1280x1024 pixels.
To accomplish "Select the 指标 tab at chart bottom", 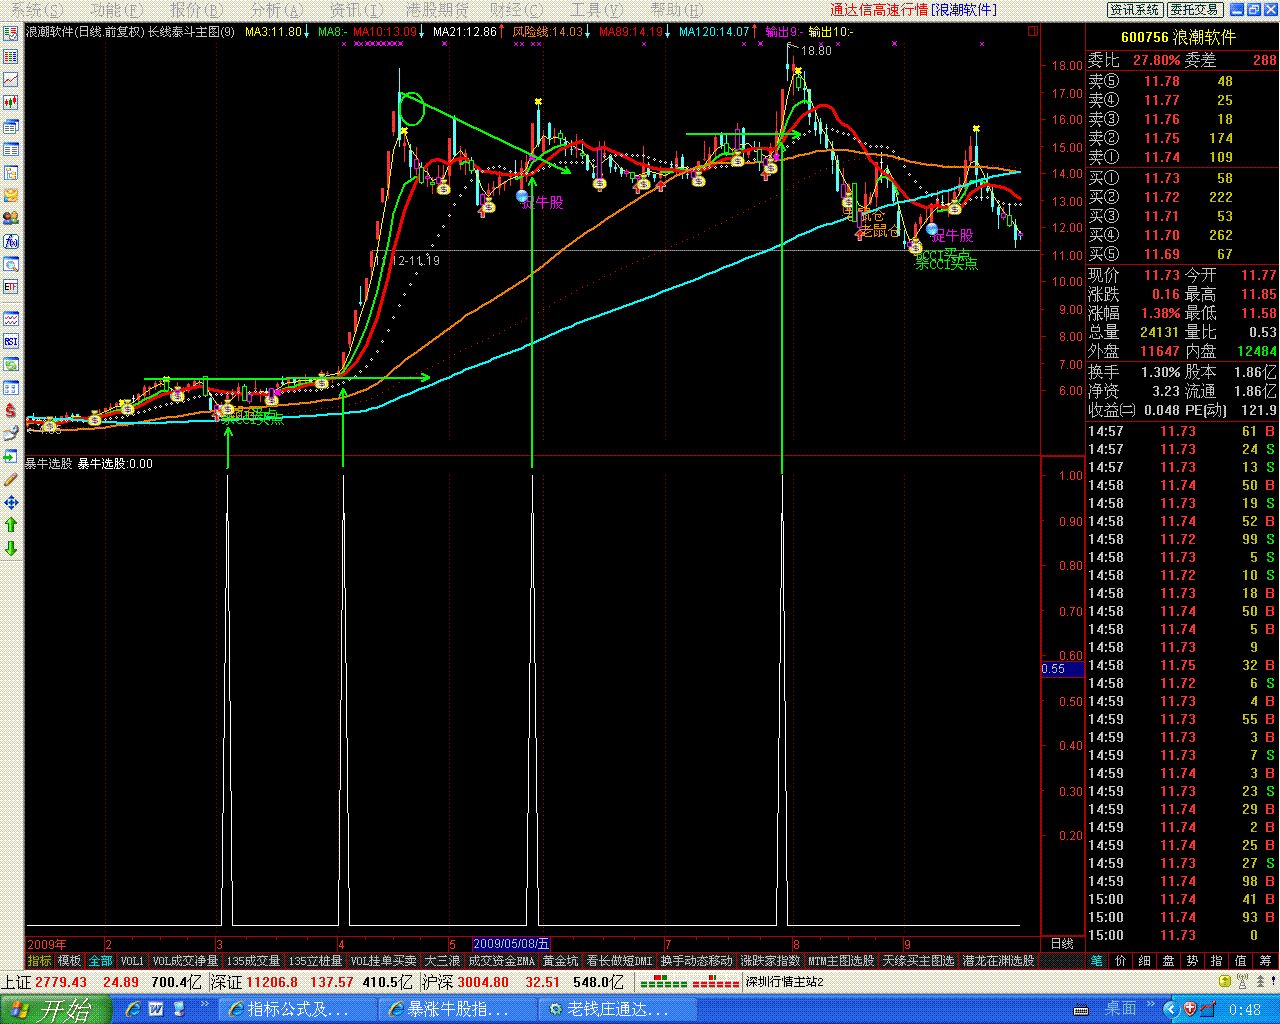I will (40, 961).
